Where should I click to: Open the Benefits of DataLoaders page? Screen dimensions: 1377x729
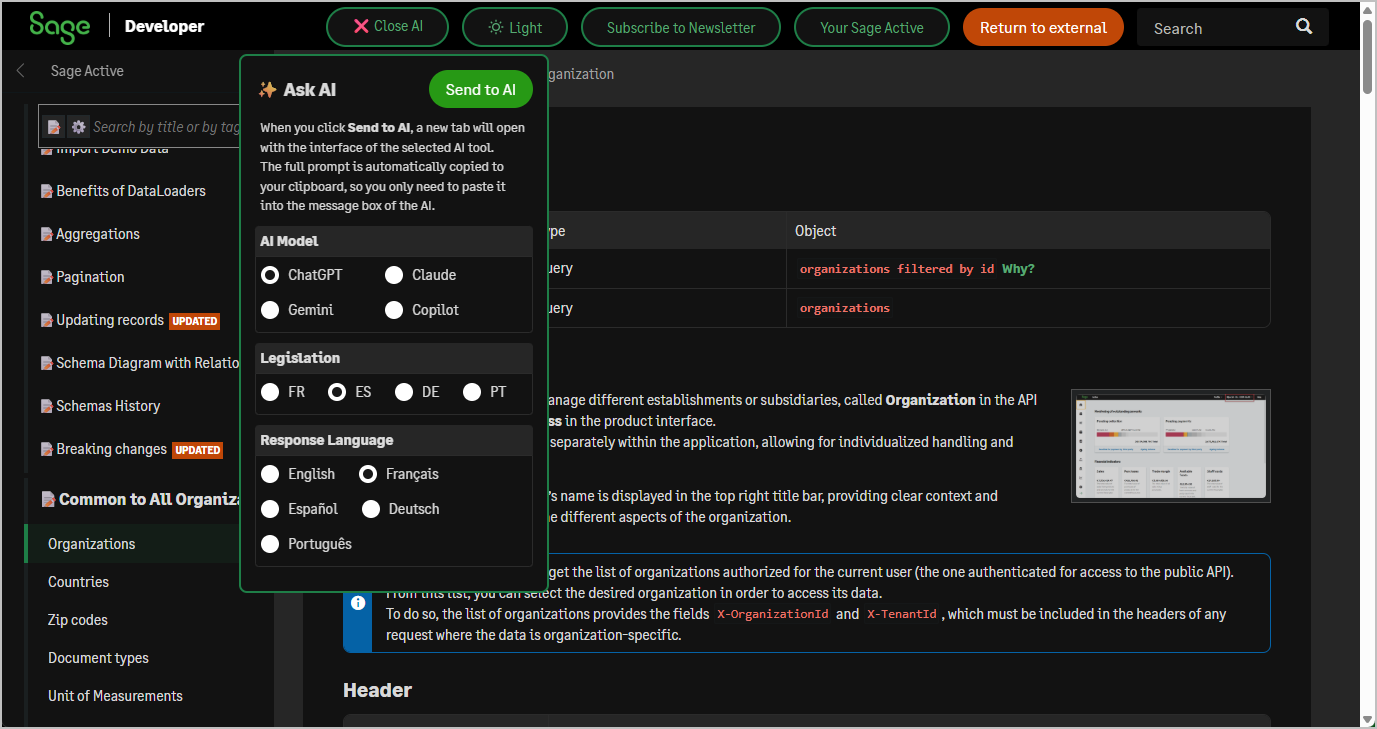pyautogui.click(x=131, y=191)
